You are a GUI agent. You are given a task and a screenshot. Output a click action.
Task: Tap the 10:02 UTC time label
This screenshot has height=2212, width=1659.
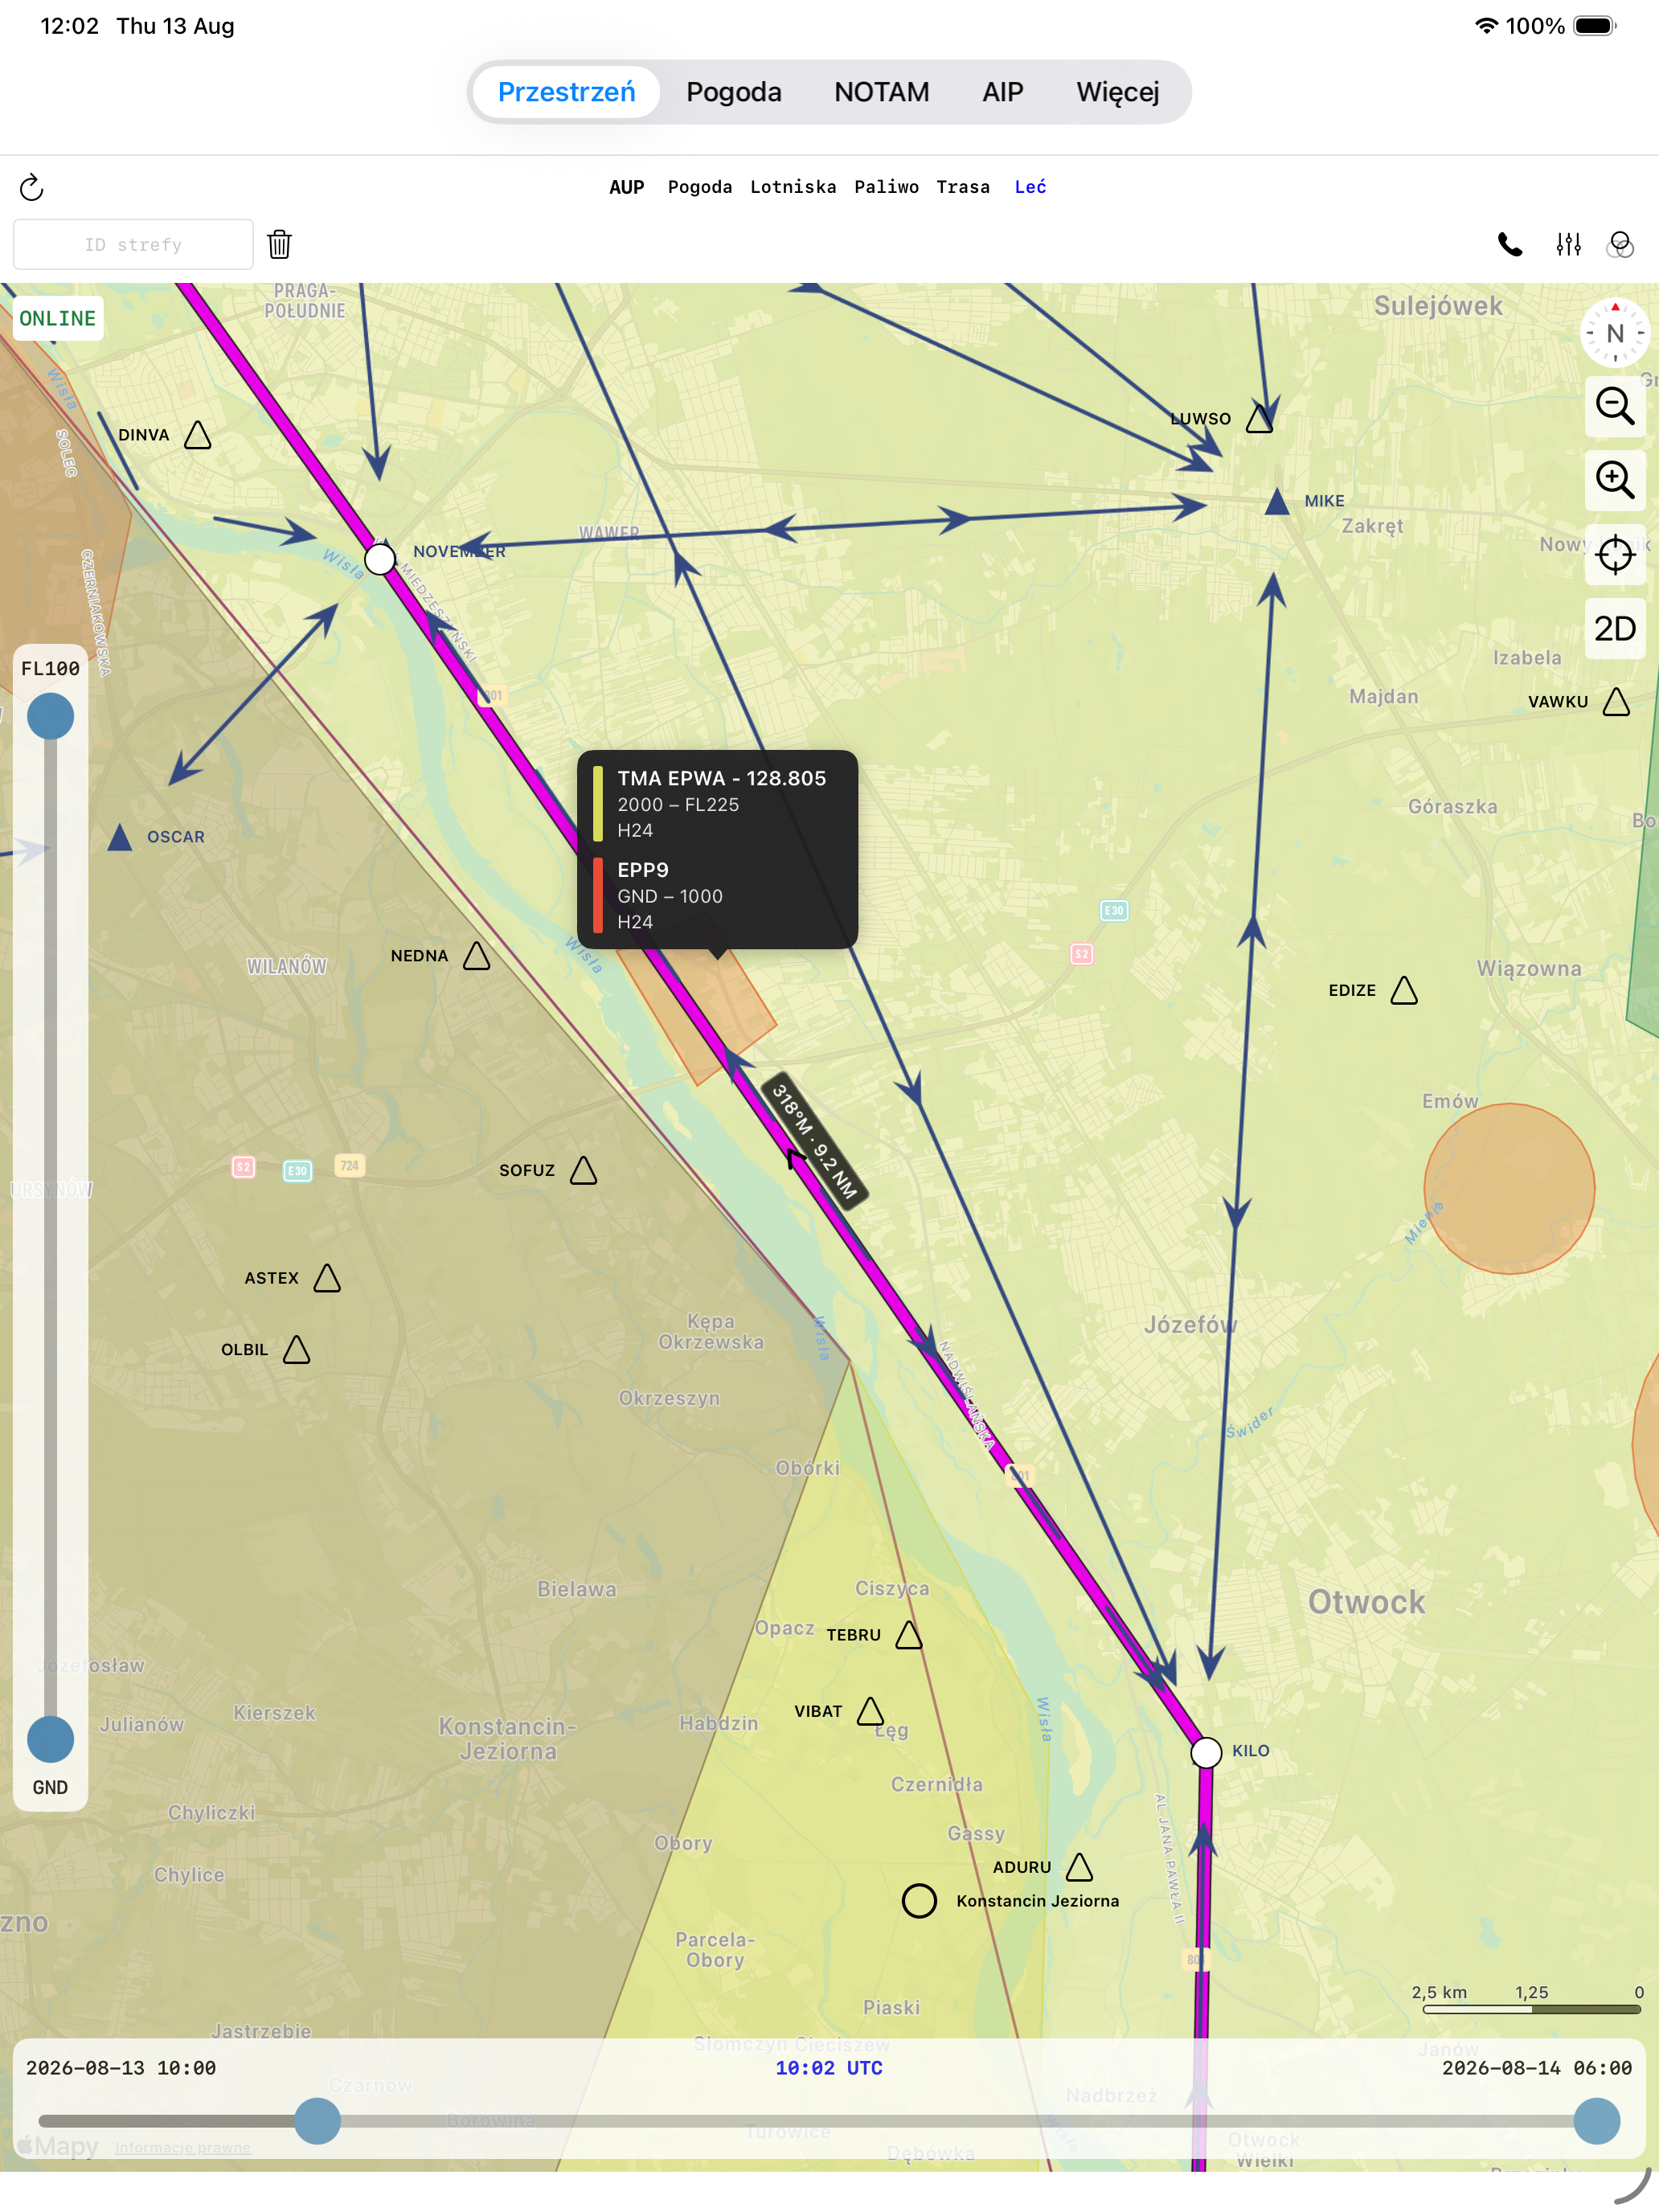[x=829, y=2067]
